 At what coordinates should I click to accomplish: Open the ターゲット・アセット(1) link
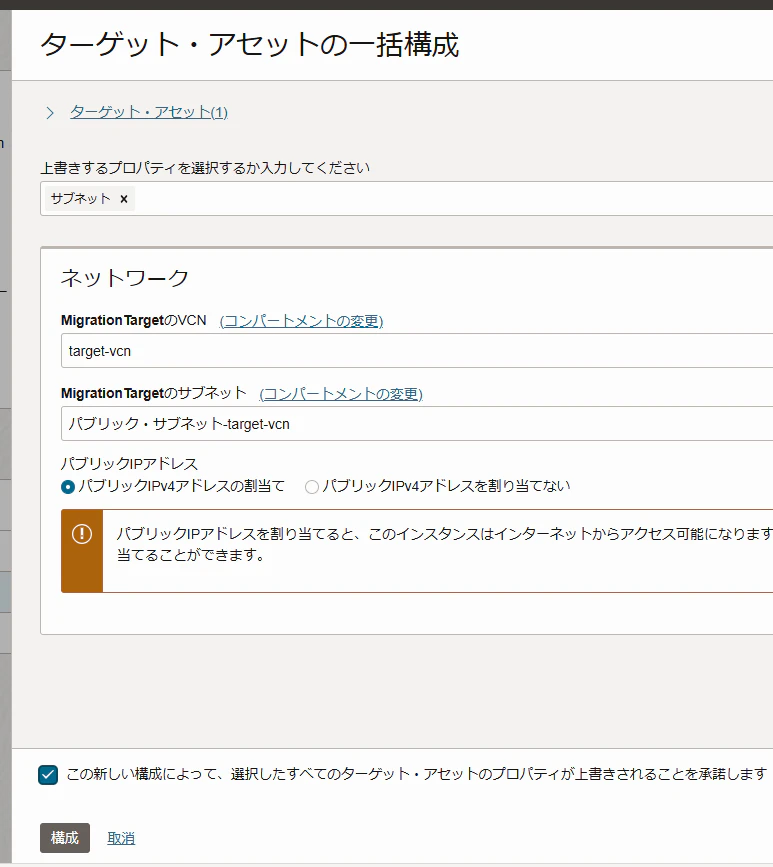click(149, 112)
